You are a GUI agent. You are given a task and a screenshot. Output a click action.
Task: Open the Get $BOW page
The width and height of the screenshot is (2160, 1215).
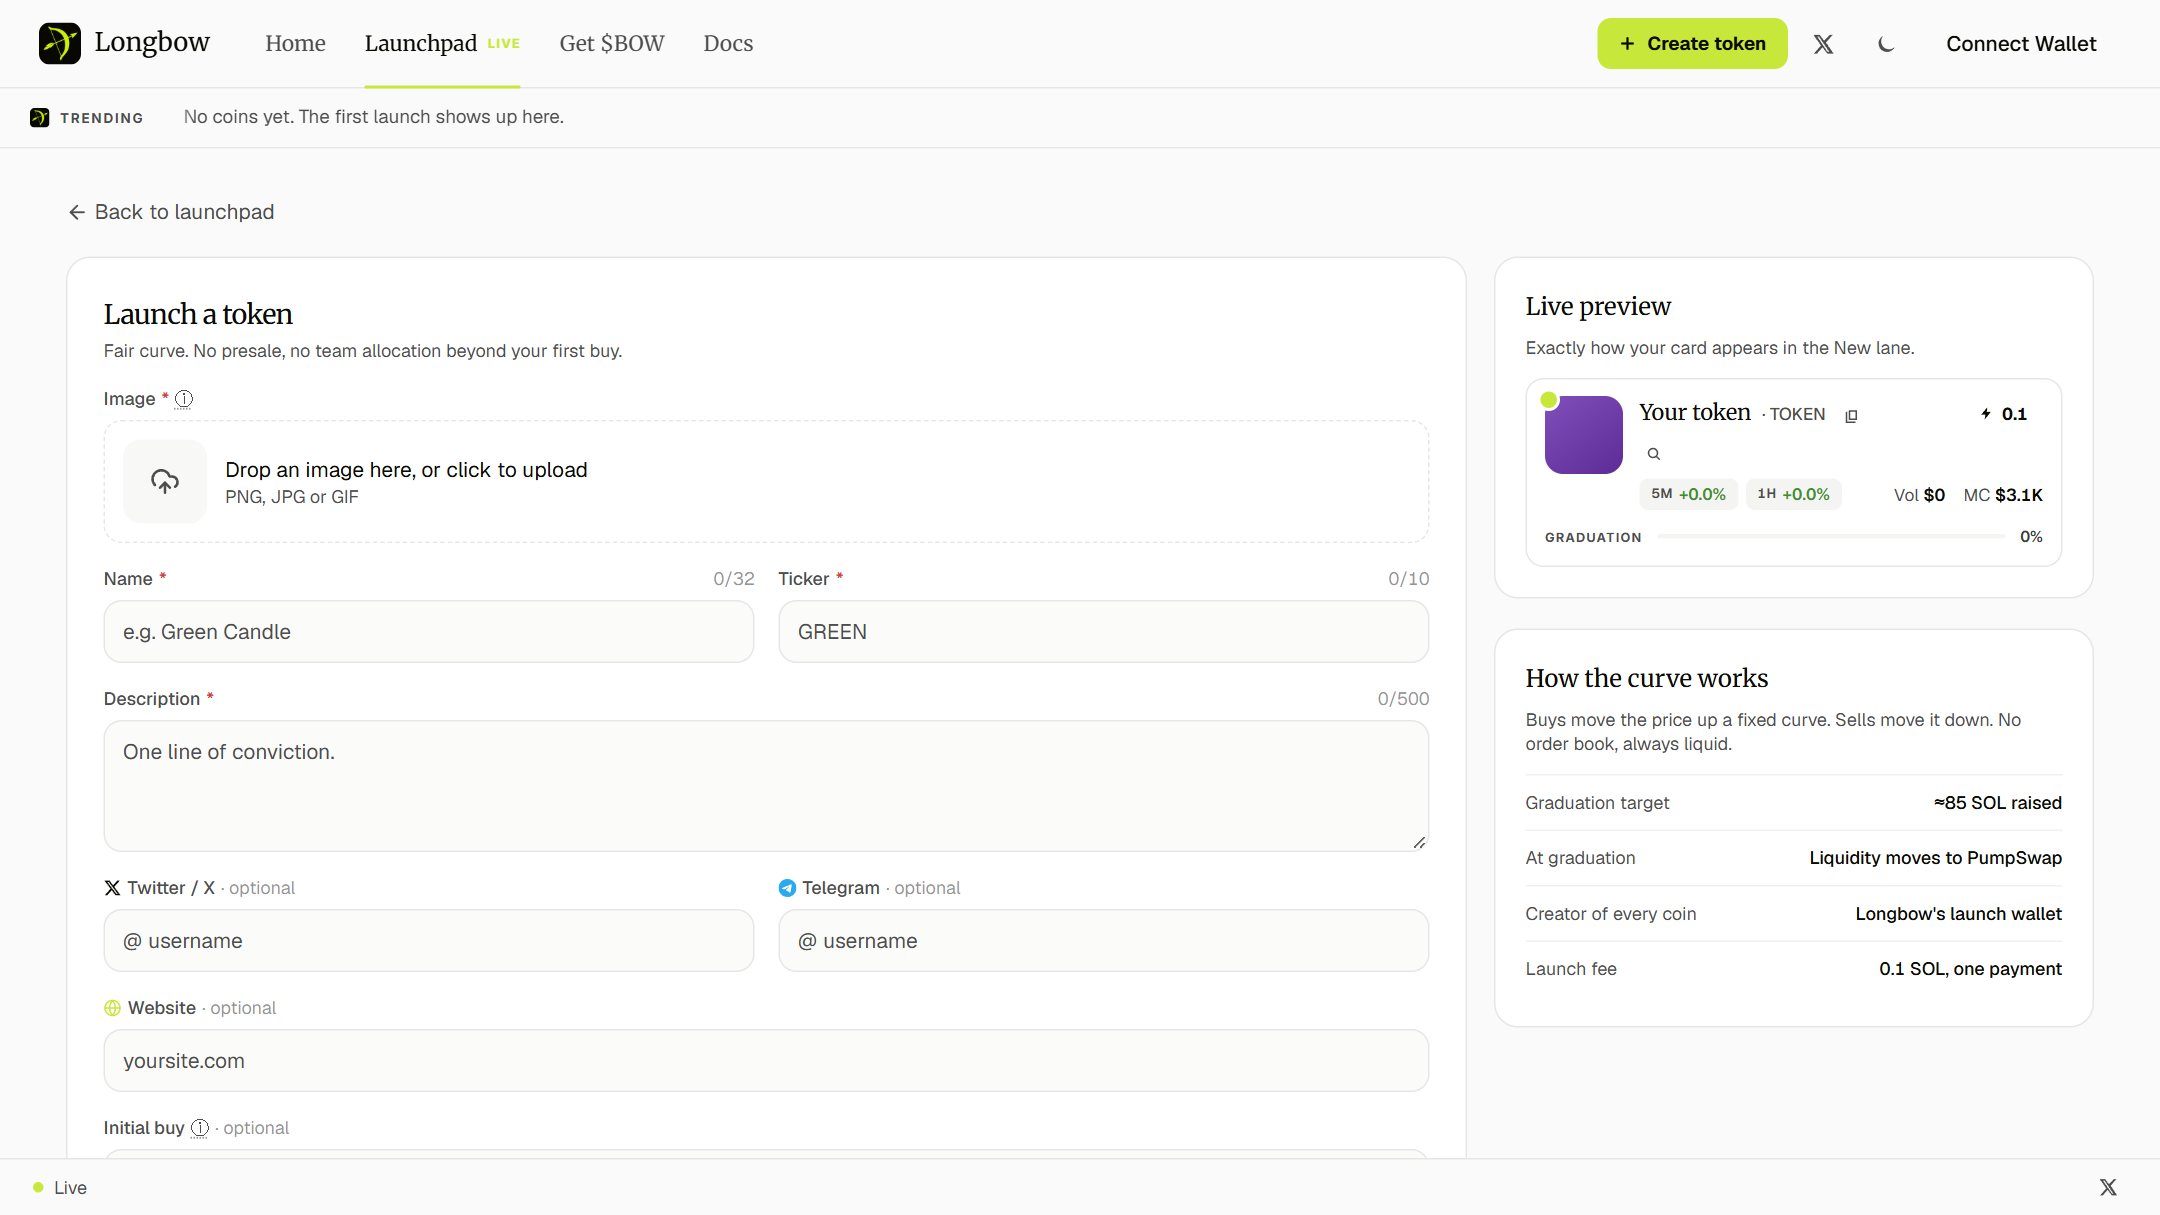(612, 43)
